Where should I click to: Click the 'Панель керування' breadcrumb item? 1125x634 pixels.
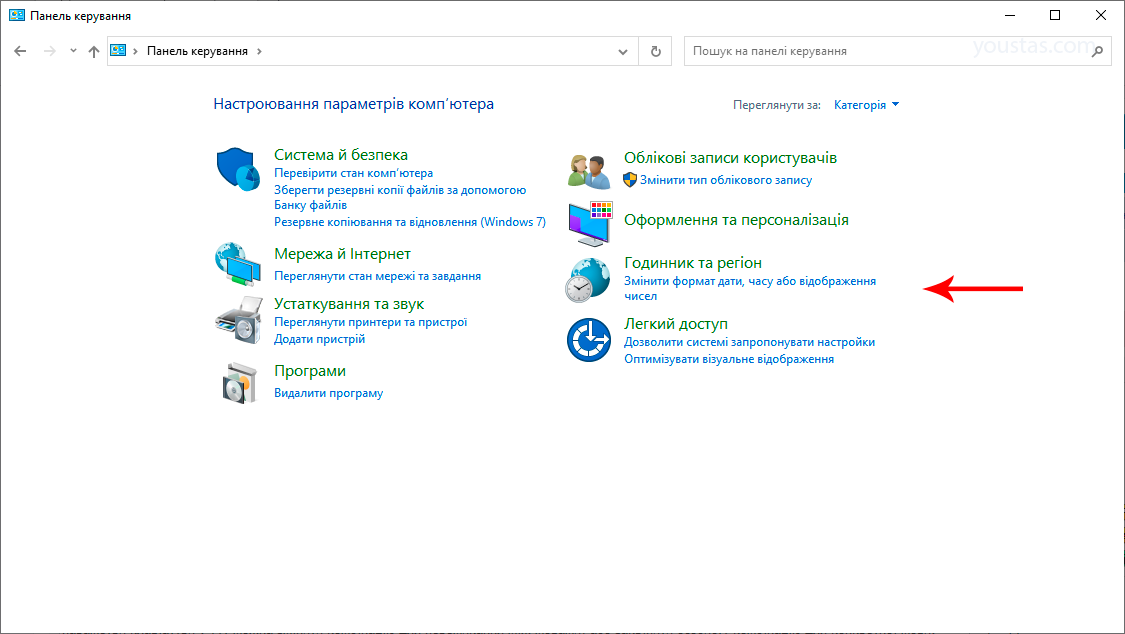point(197,51)
